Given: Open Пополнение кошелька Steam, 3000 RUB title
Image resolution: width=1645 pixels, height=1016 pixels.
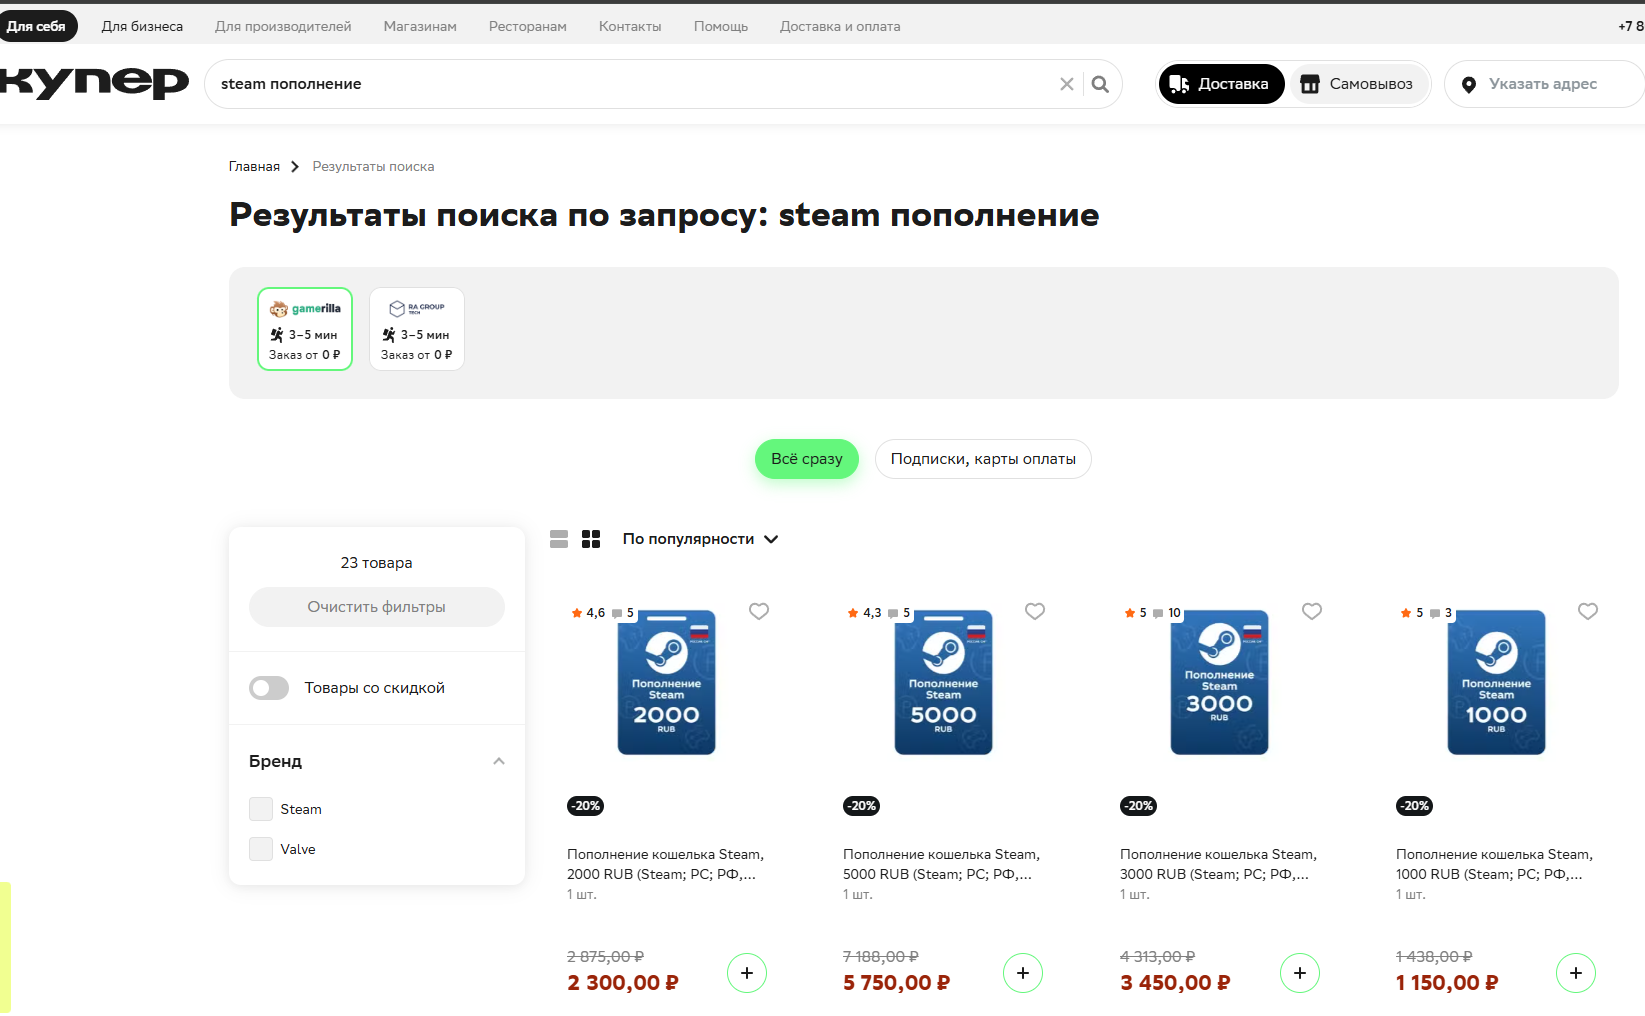Looking at the screenshot, I should pyautogui.click(x=1219, y=864).
